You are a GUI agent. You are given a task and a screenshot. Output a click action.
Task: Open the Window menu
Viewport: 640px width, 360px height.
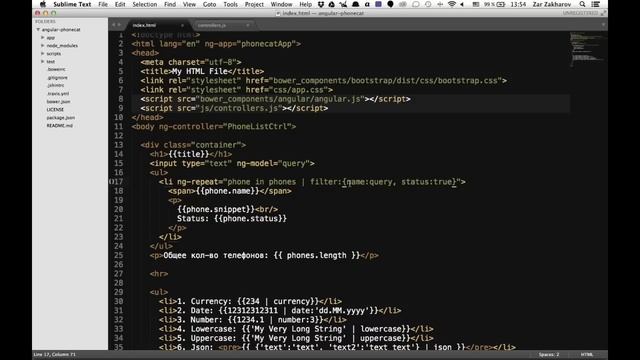282,4
